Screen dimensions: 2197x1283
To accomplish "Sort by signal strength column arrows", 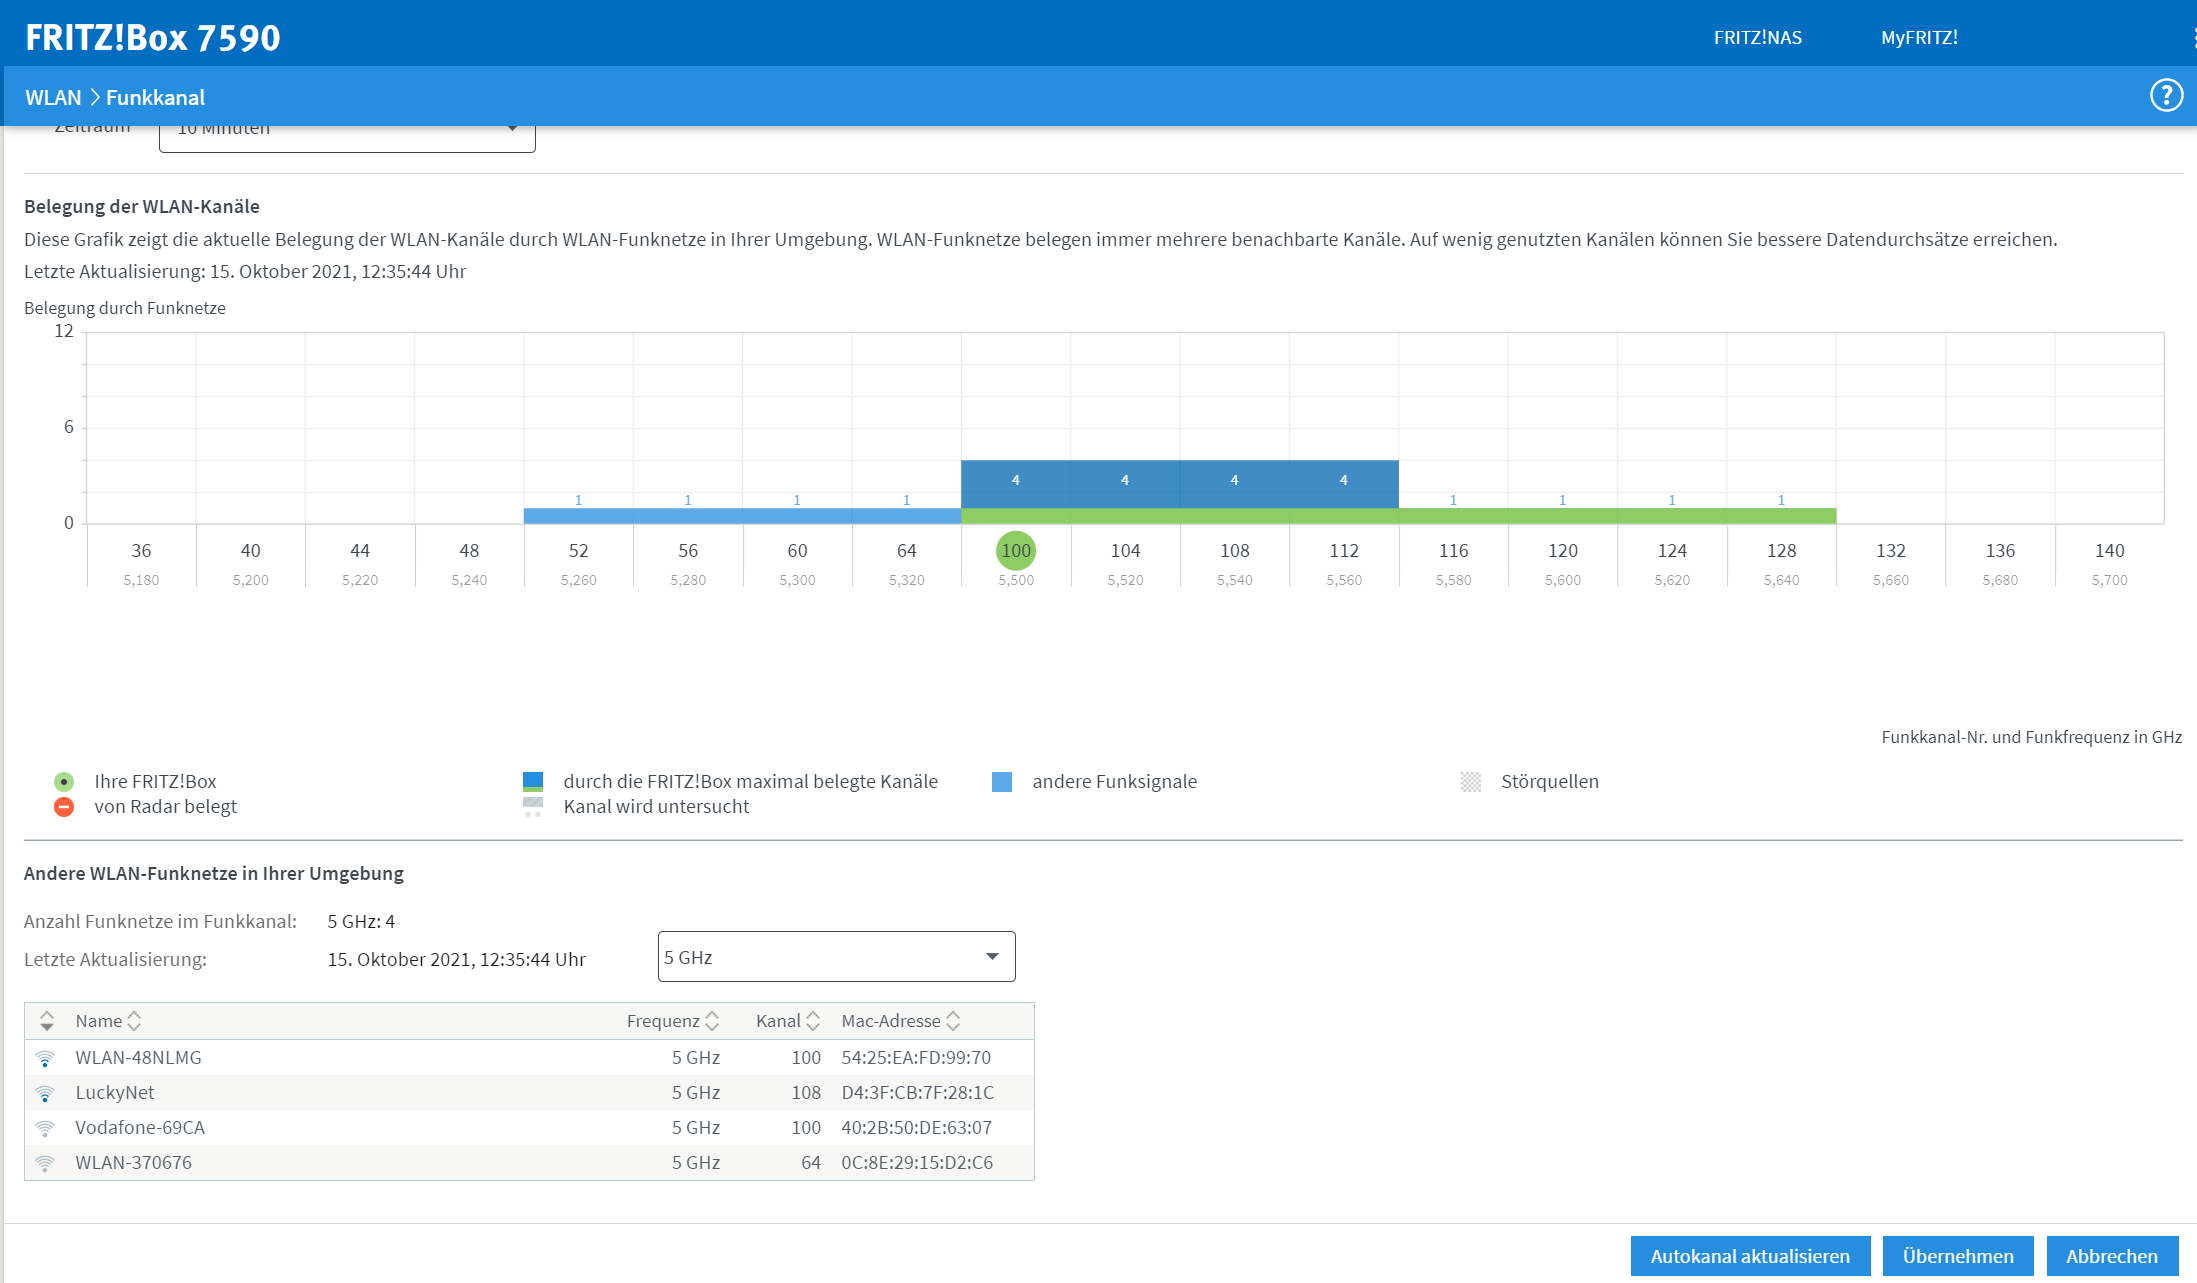I will pos(47,1021).
